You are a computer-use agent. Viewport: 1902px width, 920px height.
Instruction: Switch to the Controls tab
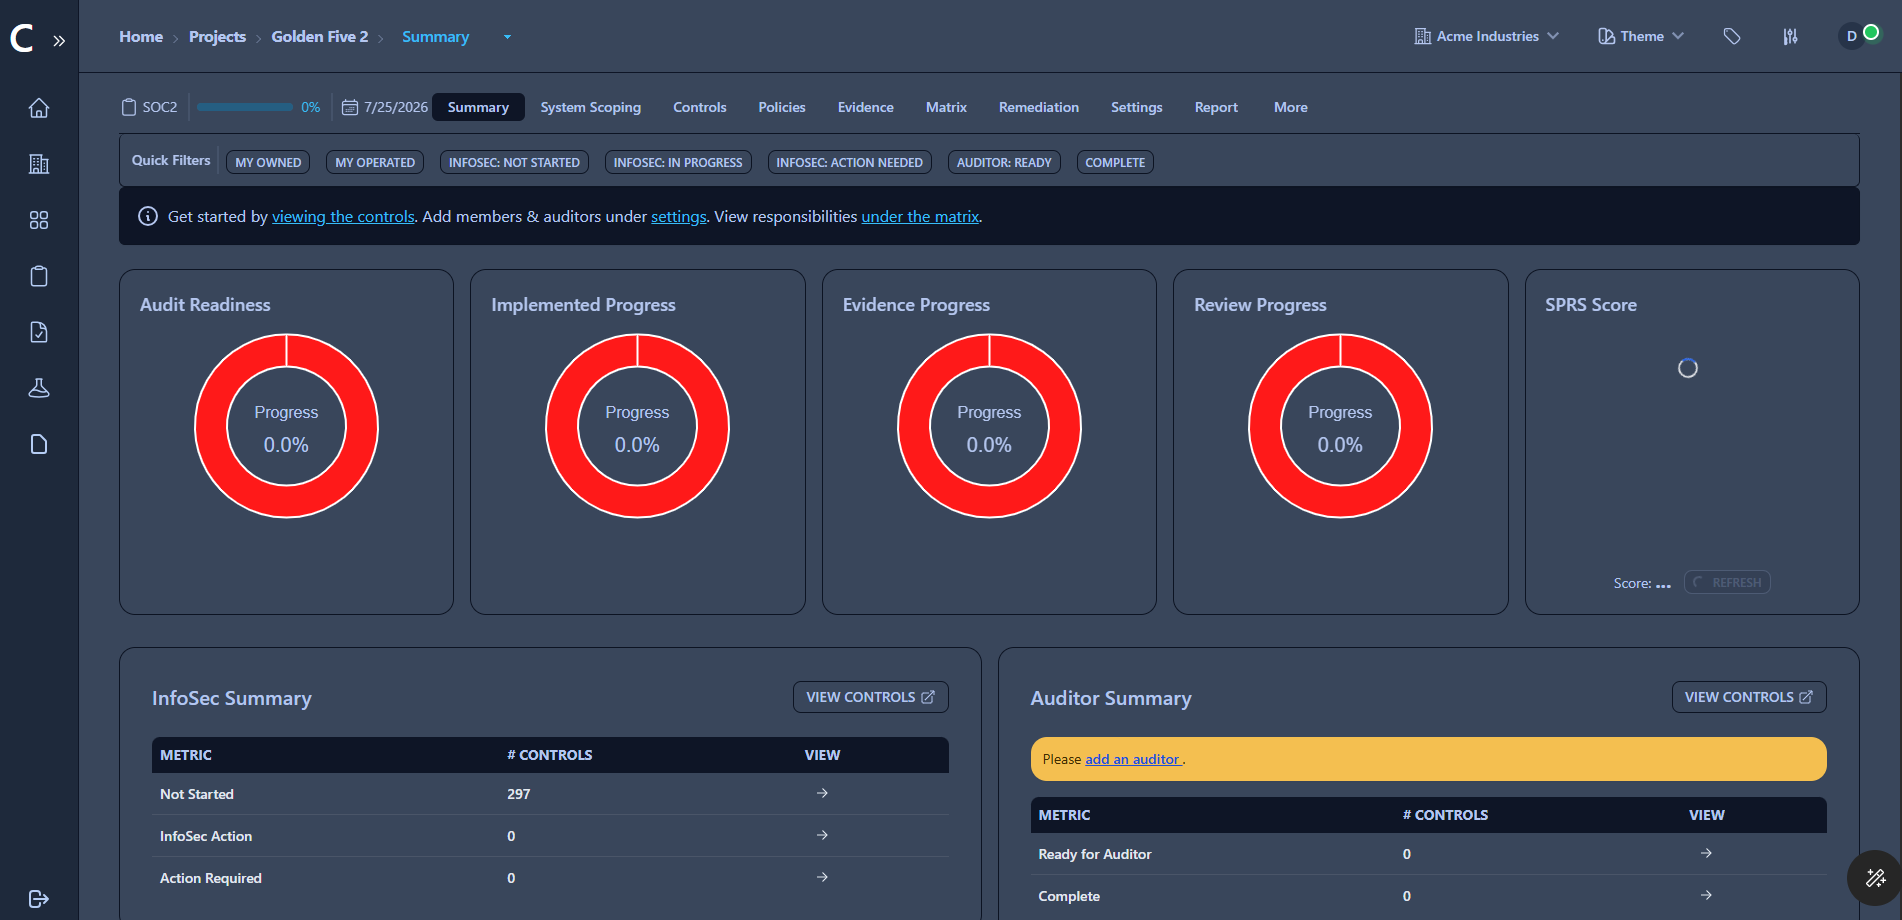pyautogui.click(x=700, y=107)
